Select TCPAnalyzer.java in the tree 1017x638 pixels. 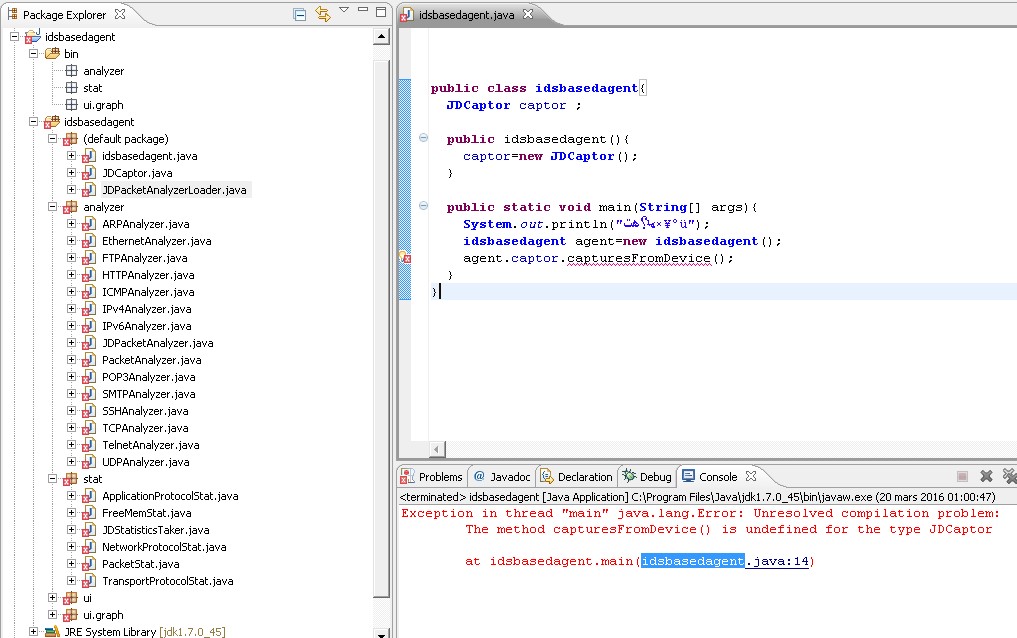click(144, 428)
